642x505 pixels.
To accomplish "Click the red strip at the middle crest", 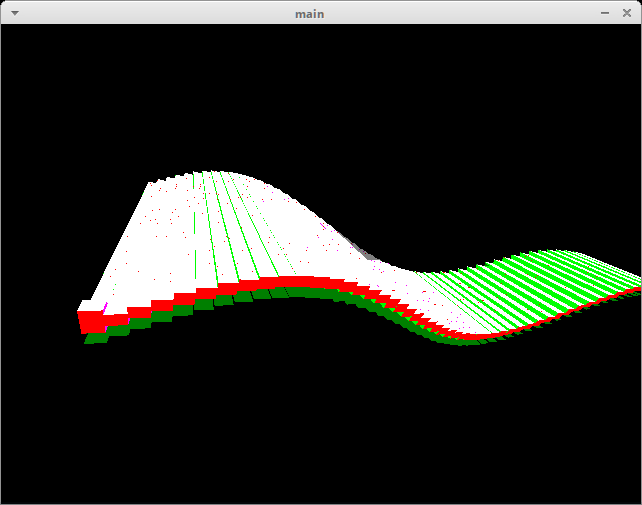I will (x=290, y=283).
